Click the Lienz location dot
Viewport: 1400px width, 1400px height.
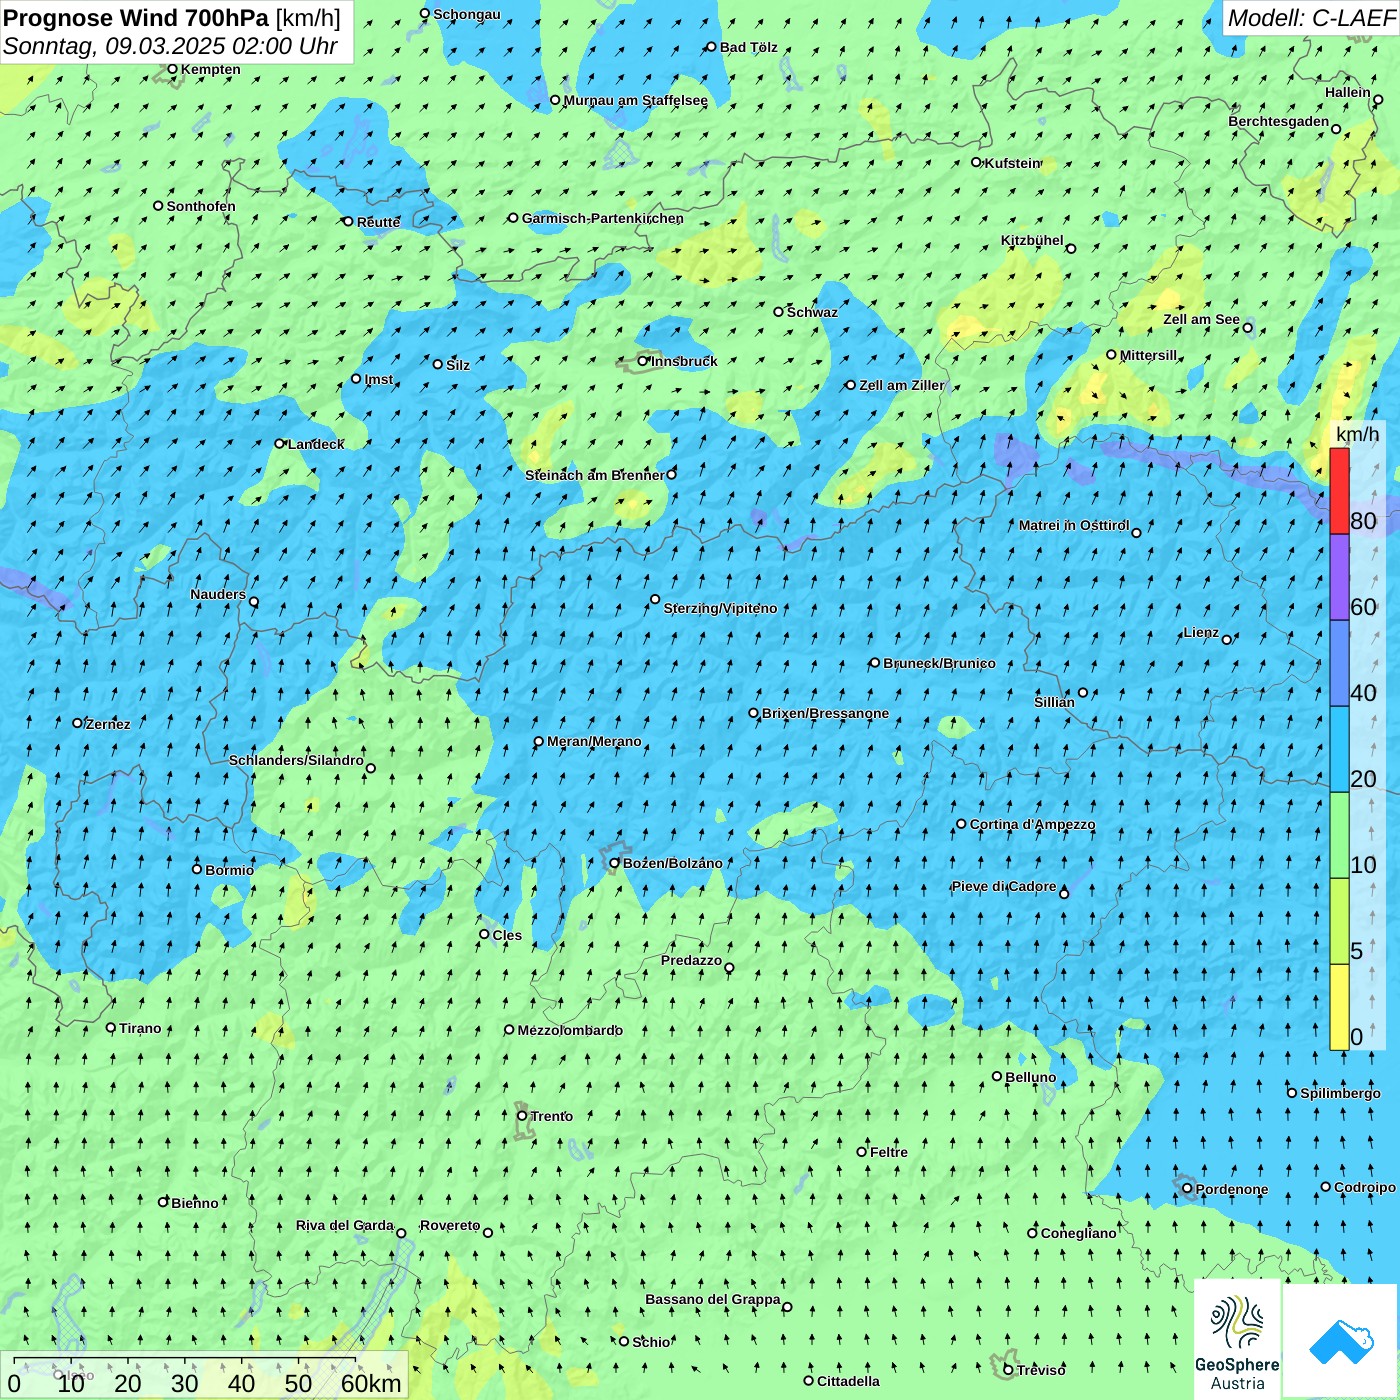(x=1227, y=639)
